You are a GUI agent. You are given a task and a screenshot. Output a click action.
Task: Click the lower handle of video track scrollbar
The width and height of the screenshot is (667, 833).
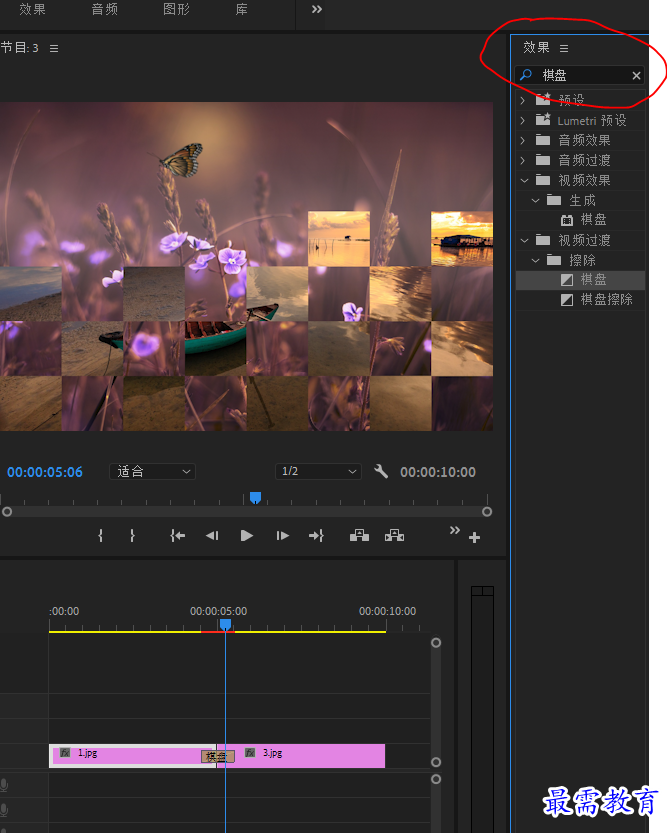pos(436,762)
